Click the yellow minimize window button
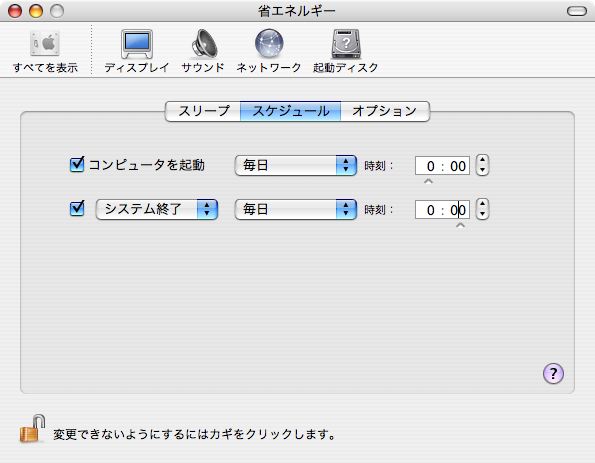Image resolution: width=595 pixels, height=463 pixels. coord(36,11)
